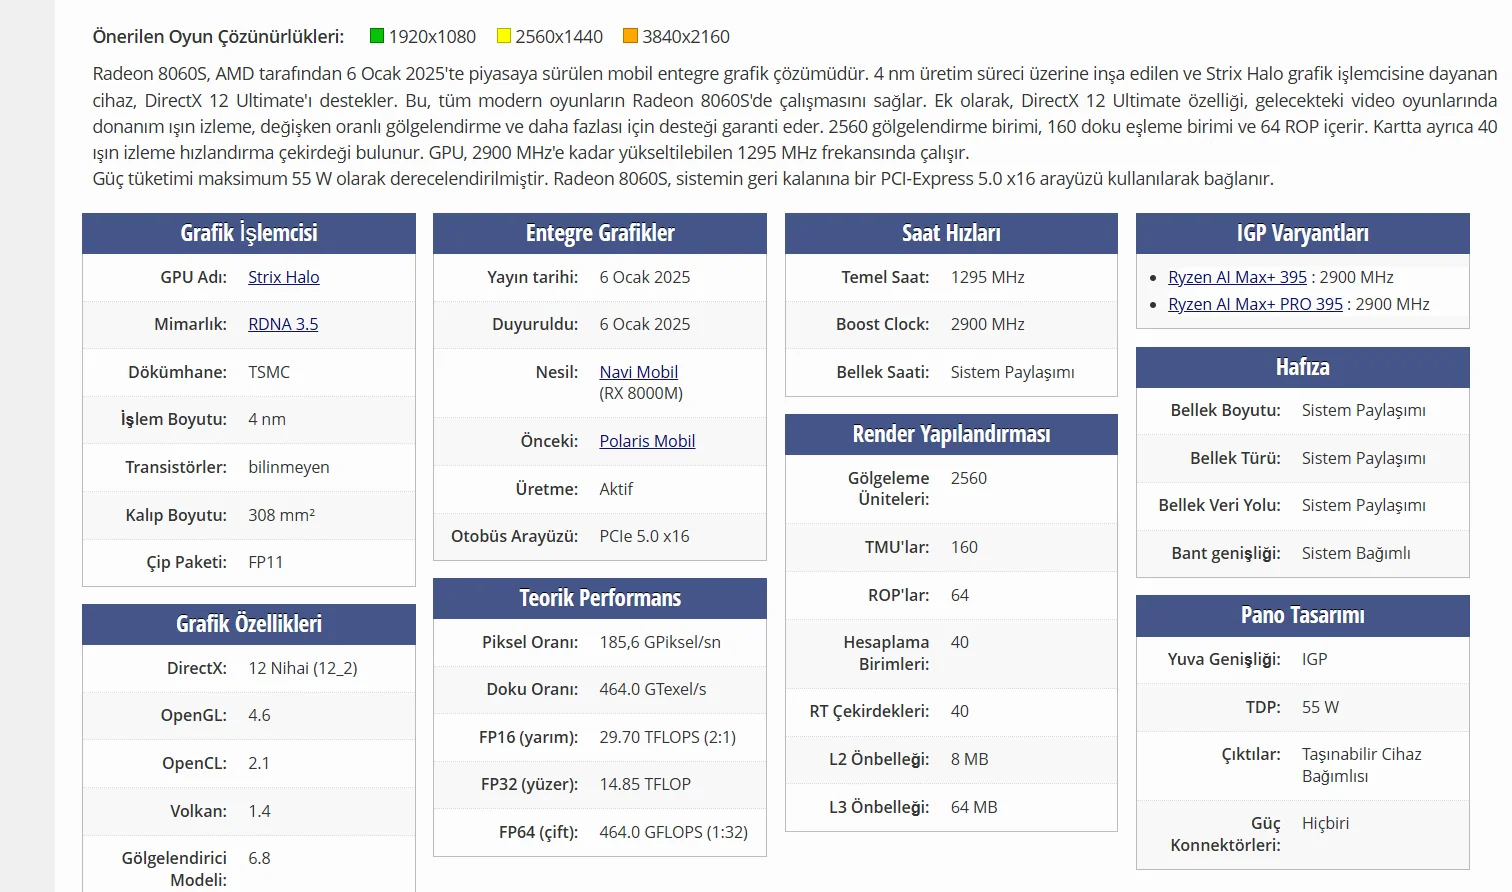Open the Ryzen AI Max+ 395 link

tap(1237, 277)
